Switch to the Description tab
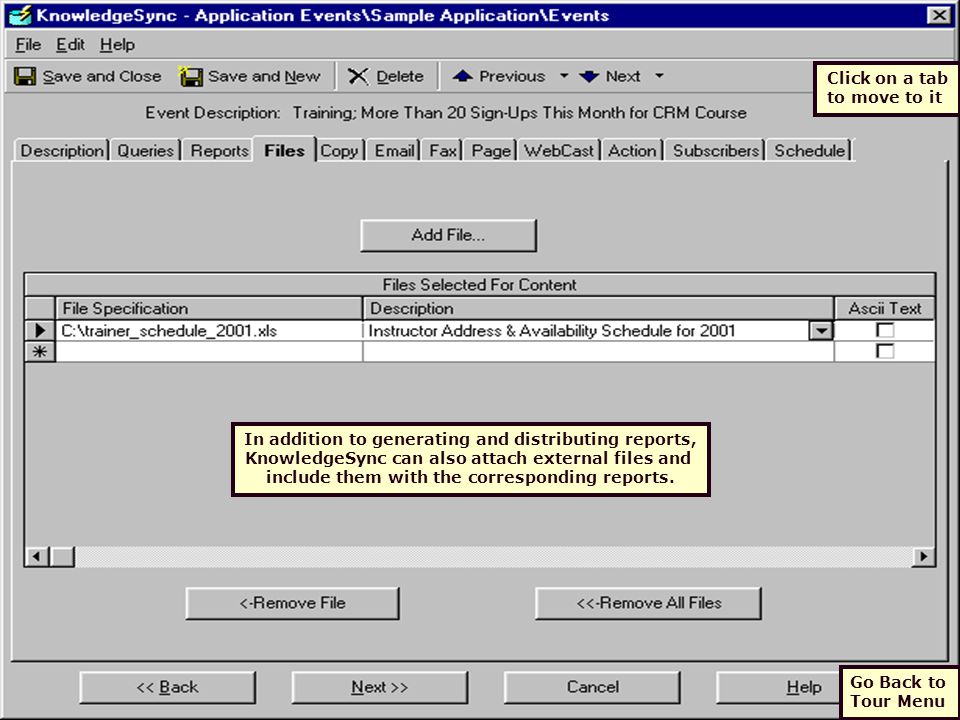This screenshot has width=960, height=720. [62, 151]
